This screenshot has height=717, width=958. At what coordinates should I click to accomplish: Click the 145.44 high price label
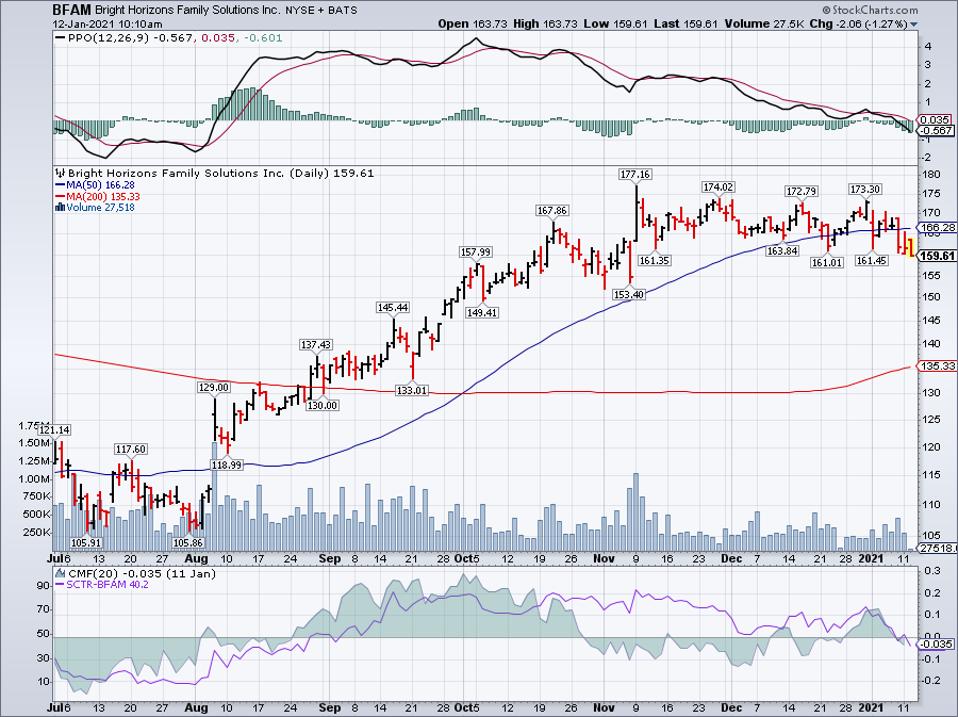click(x=392, y=308)
